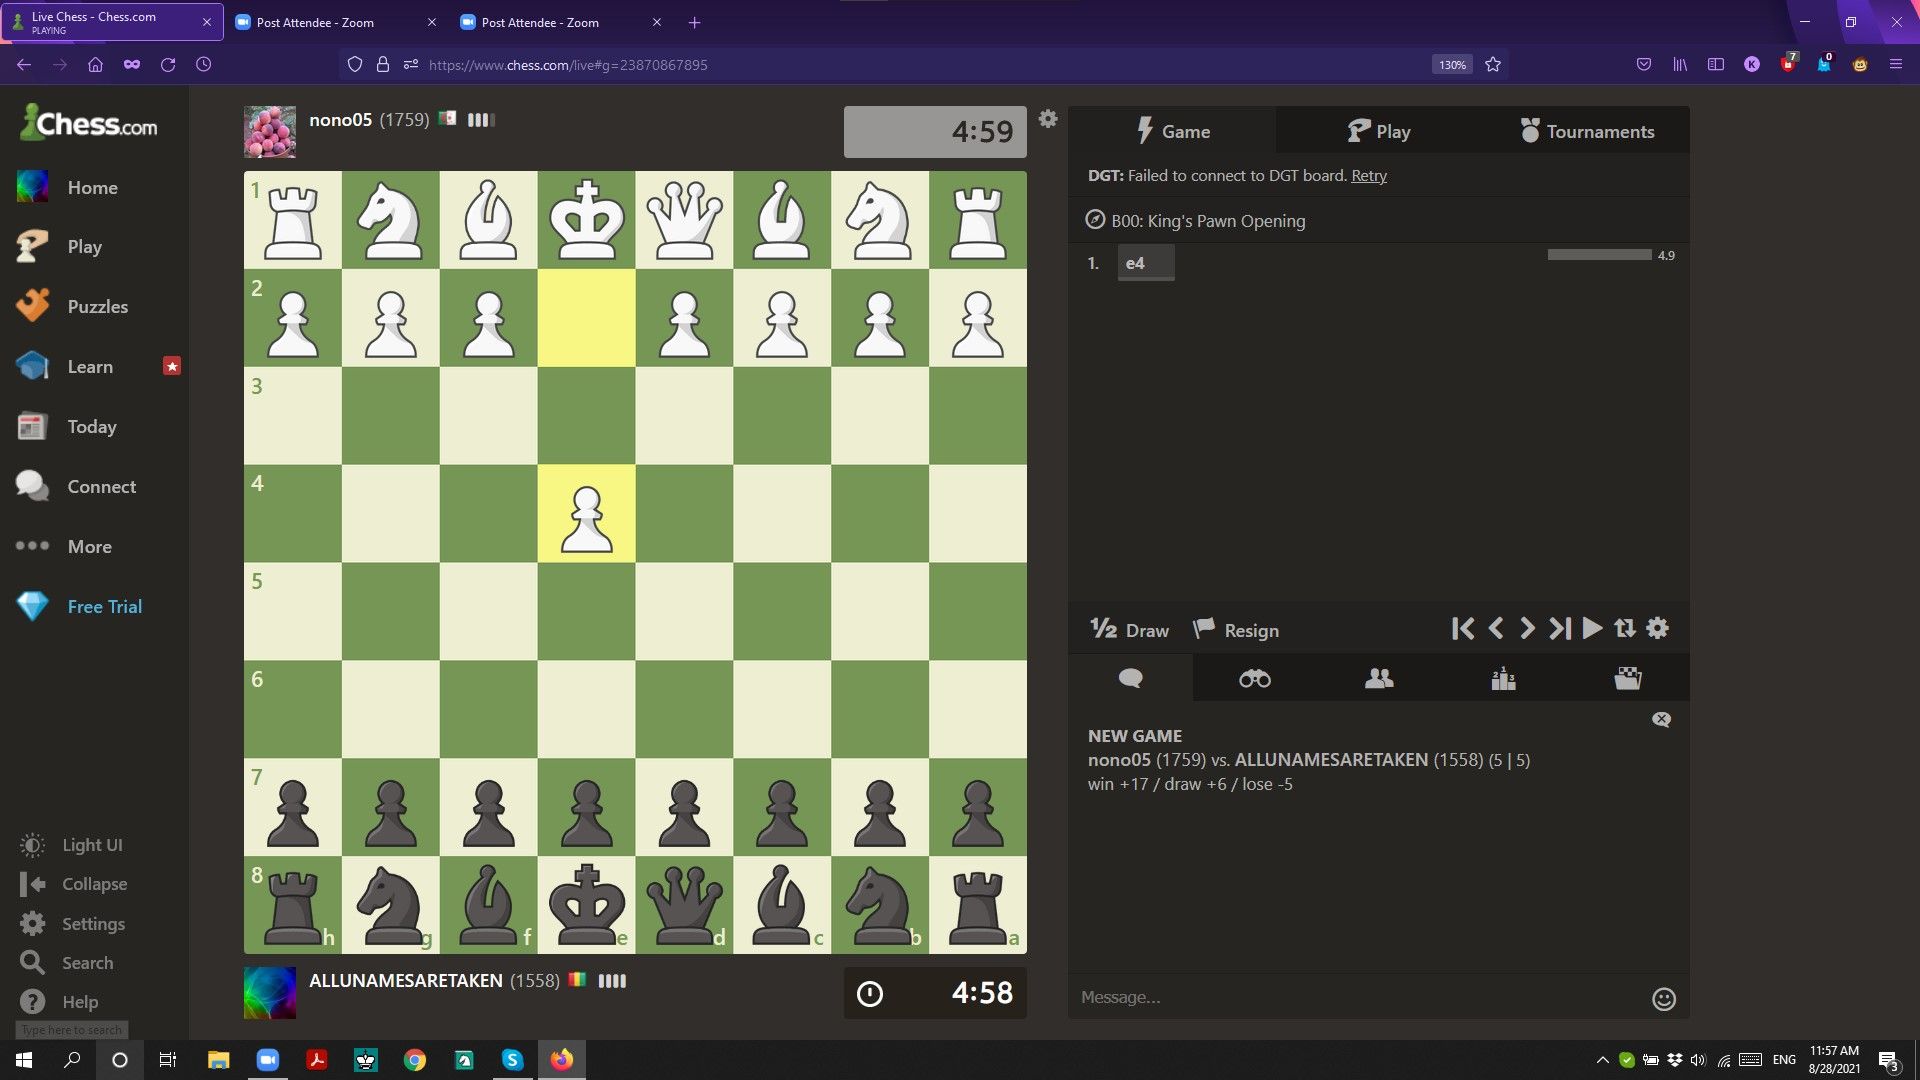Screen dimensions: 1920x1080
Task: Start autoplay of the moves
Action: point(1593,628)
